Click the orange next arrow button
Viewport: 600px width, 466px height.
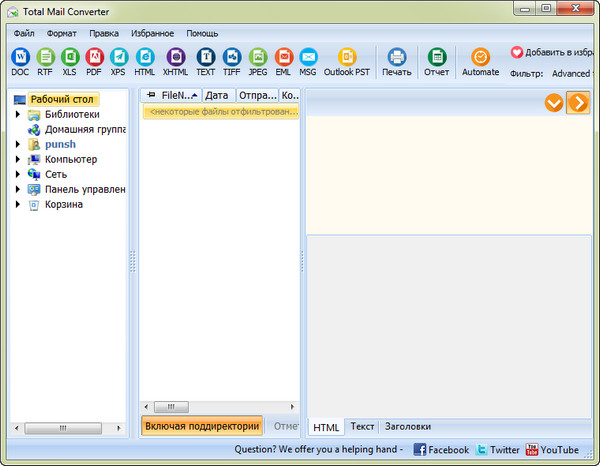tap(578, 102)
